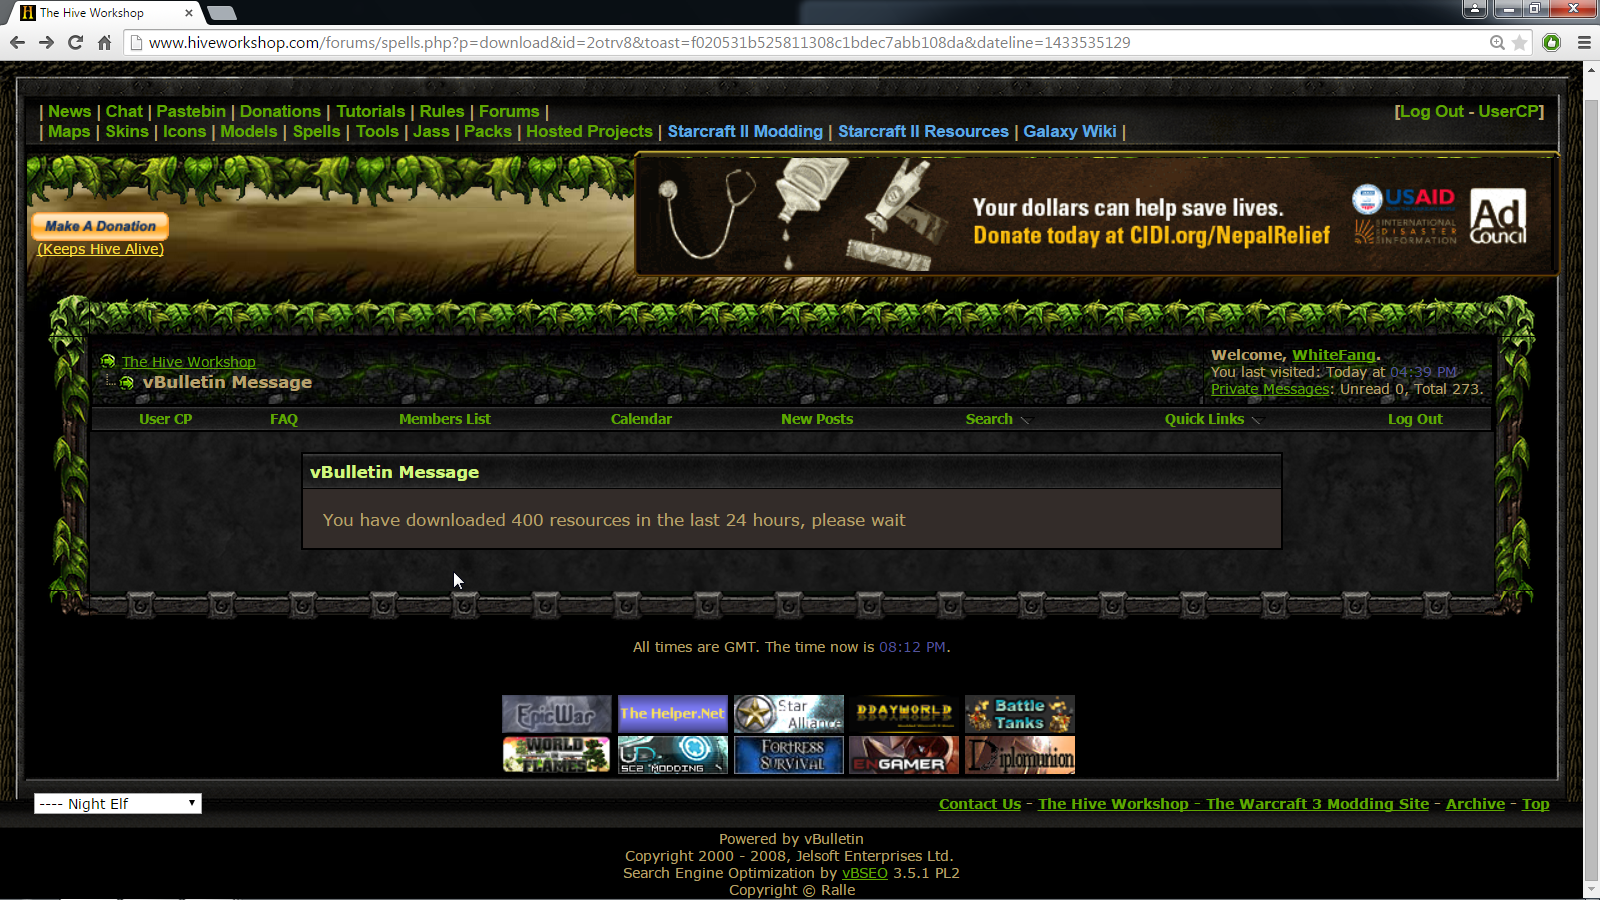
Task: Open User CP in forum navbar
Action: click(x=165, y=419)
